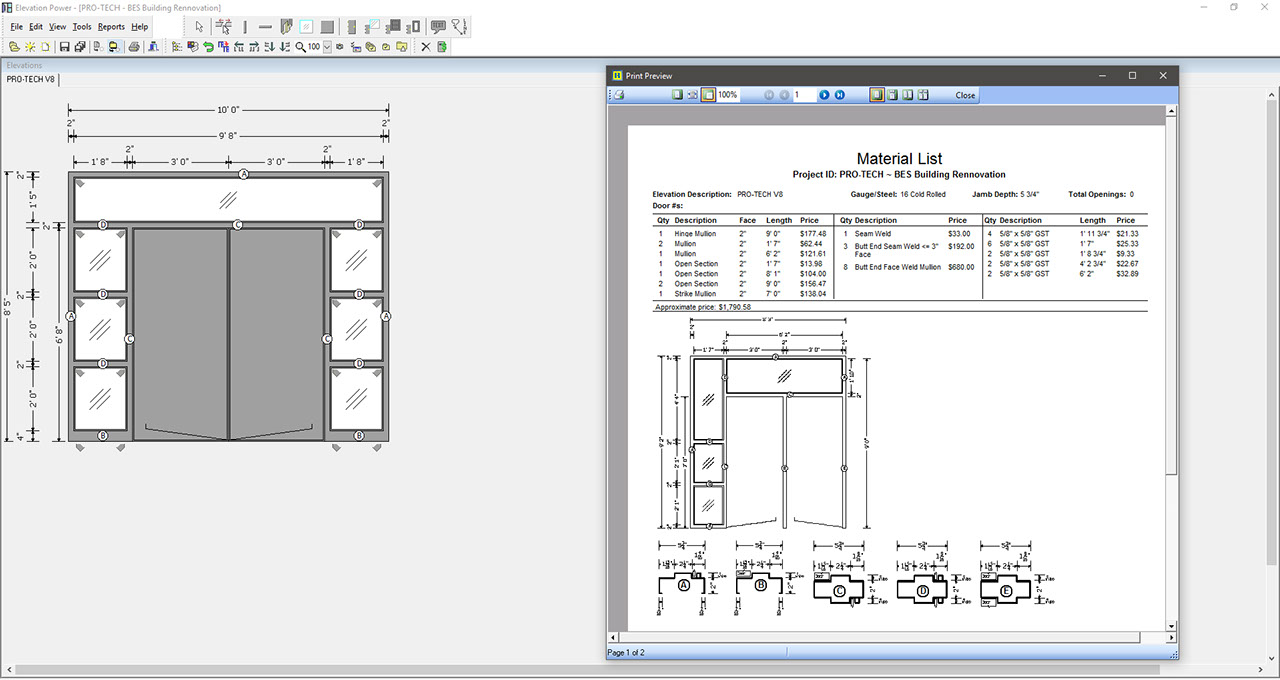The height and width of the screenshot is (680, 1280).
Task: Click the printer icon in main toolbar
Action: 134,47
